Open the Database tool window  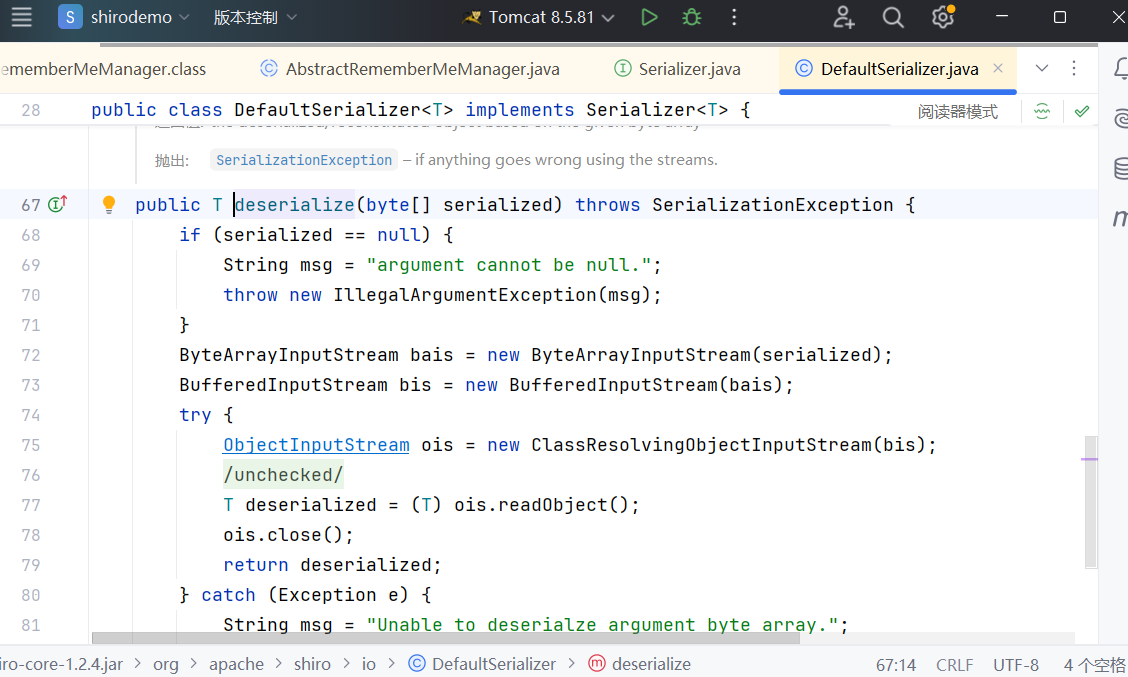pyautogui.click(x=1120, y=169)
